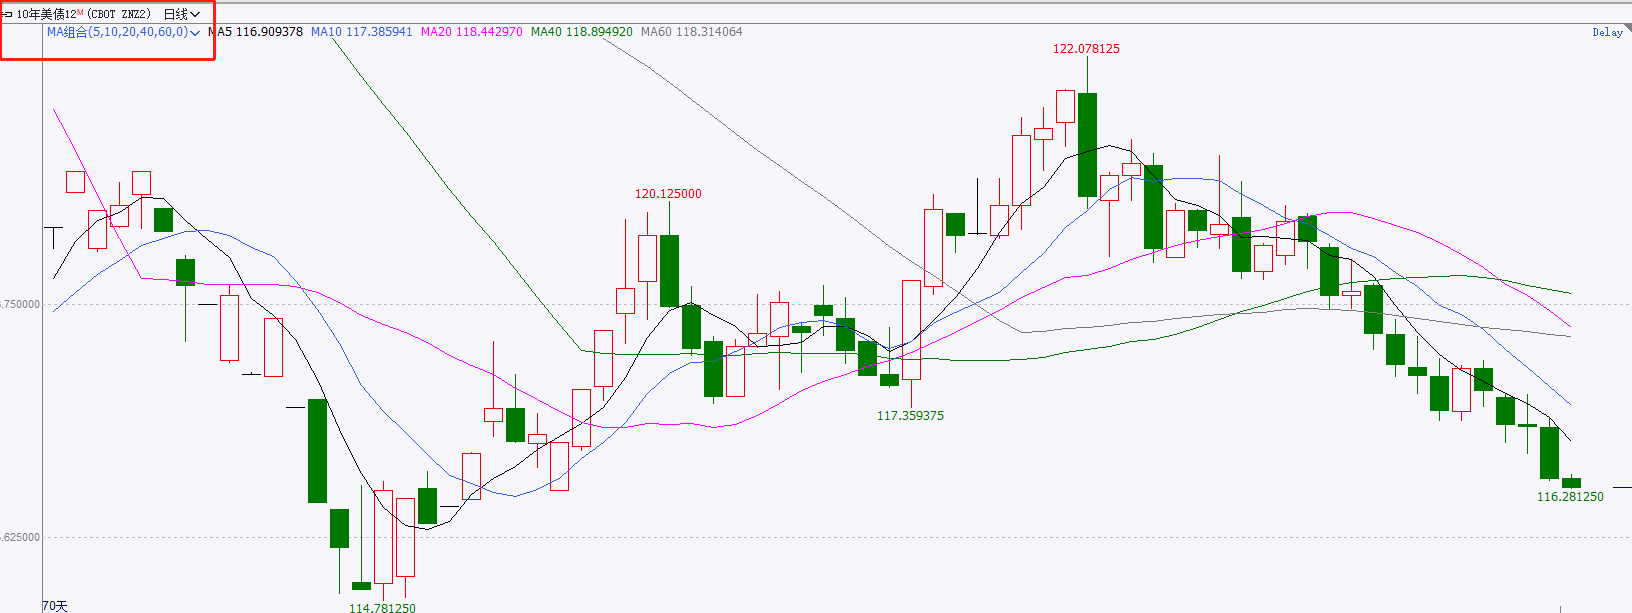
Task: Click the MA10 117.385941 legend value
Action: pos(361,32)
